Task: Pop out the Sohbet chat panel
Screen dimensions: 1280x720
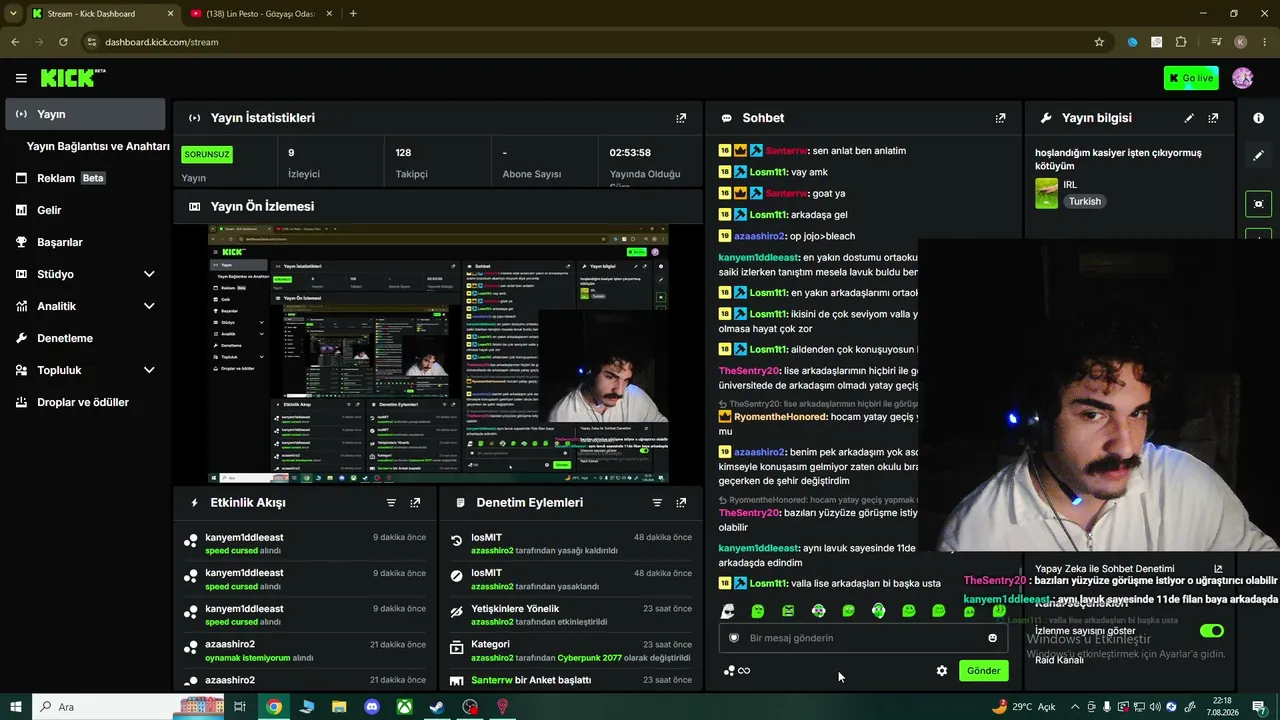Action: pos(1000,118)
